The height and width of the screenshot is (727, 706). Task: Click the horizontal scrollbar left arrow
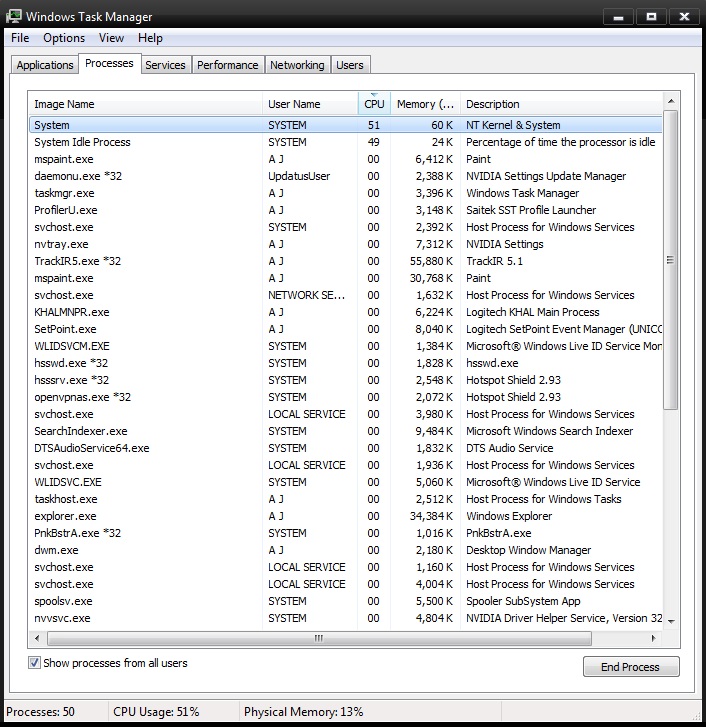(37, 638)
